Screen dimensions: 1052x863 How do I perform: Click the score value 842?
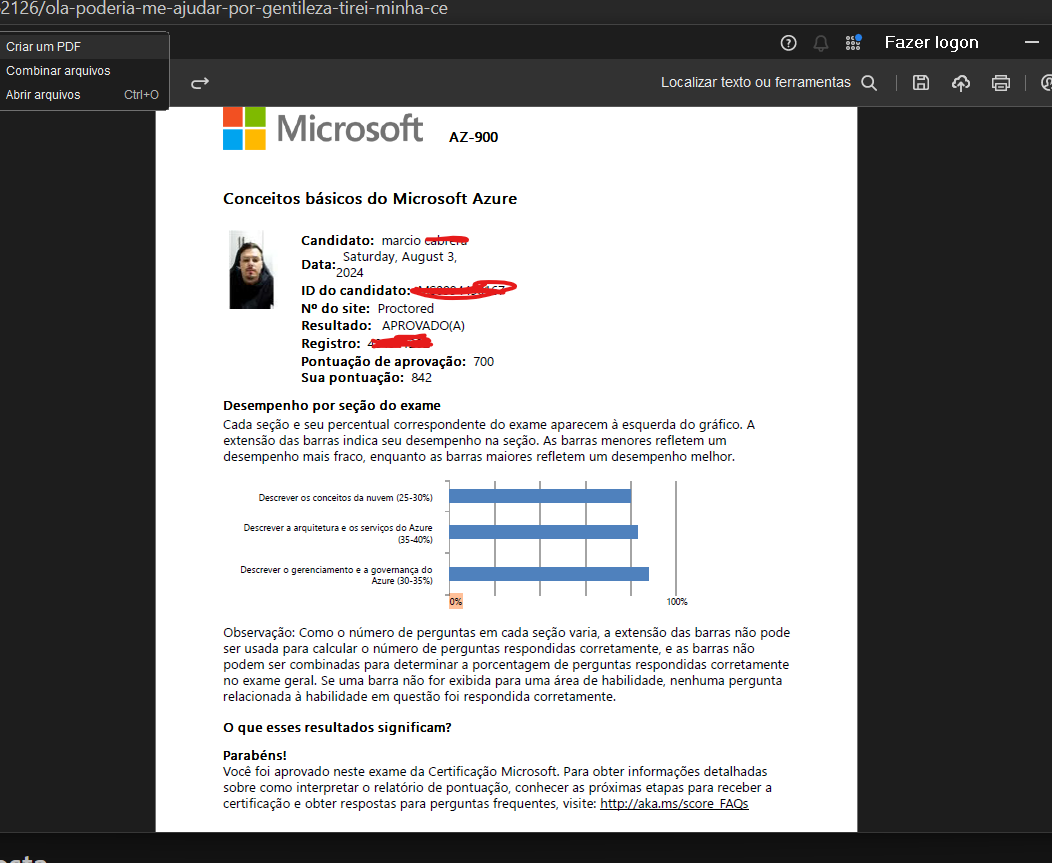point(421,378)
